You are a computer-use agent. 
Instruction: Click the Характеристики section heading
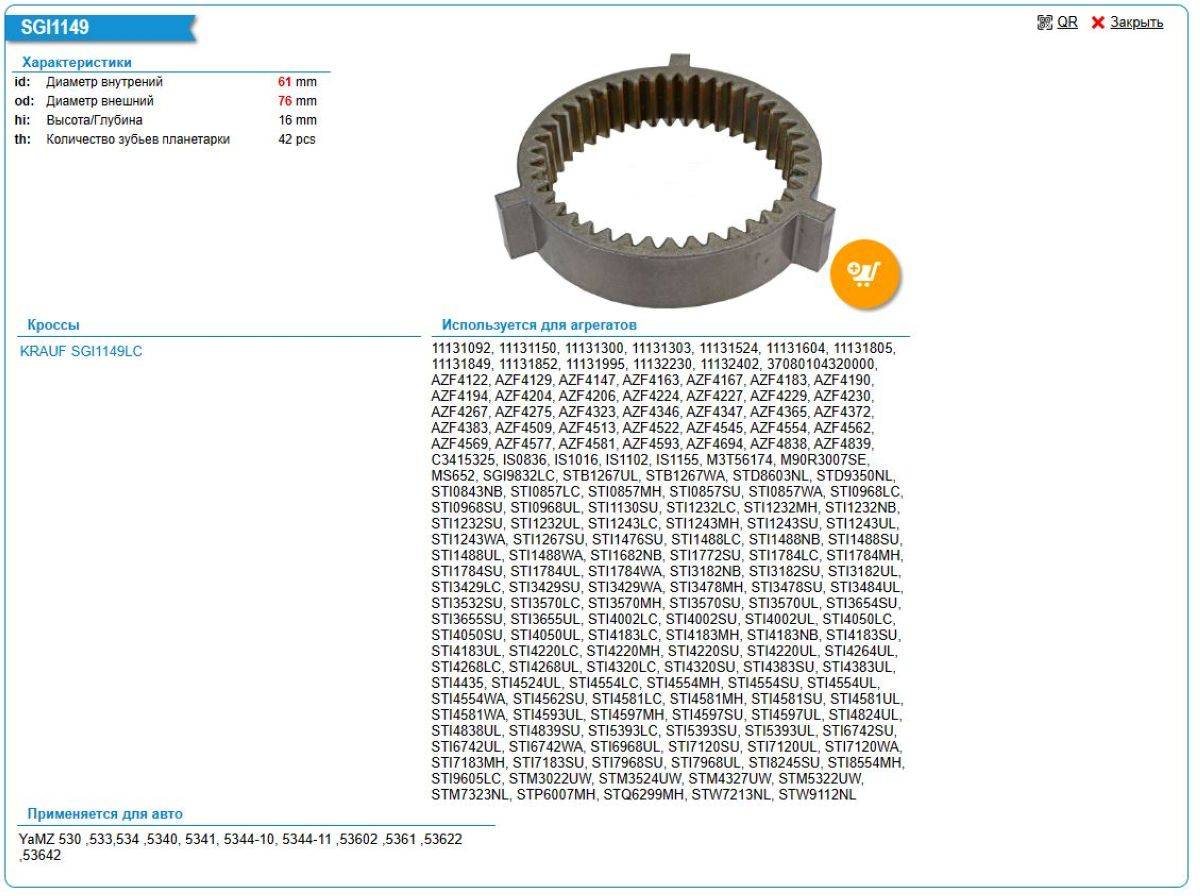(x=77, y=62)
